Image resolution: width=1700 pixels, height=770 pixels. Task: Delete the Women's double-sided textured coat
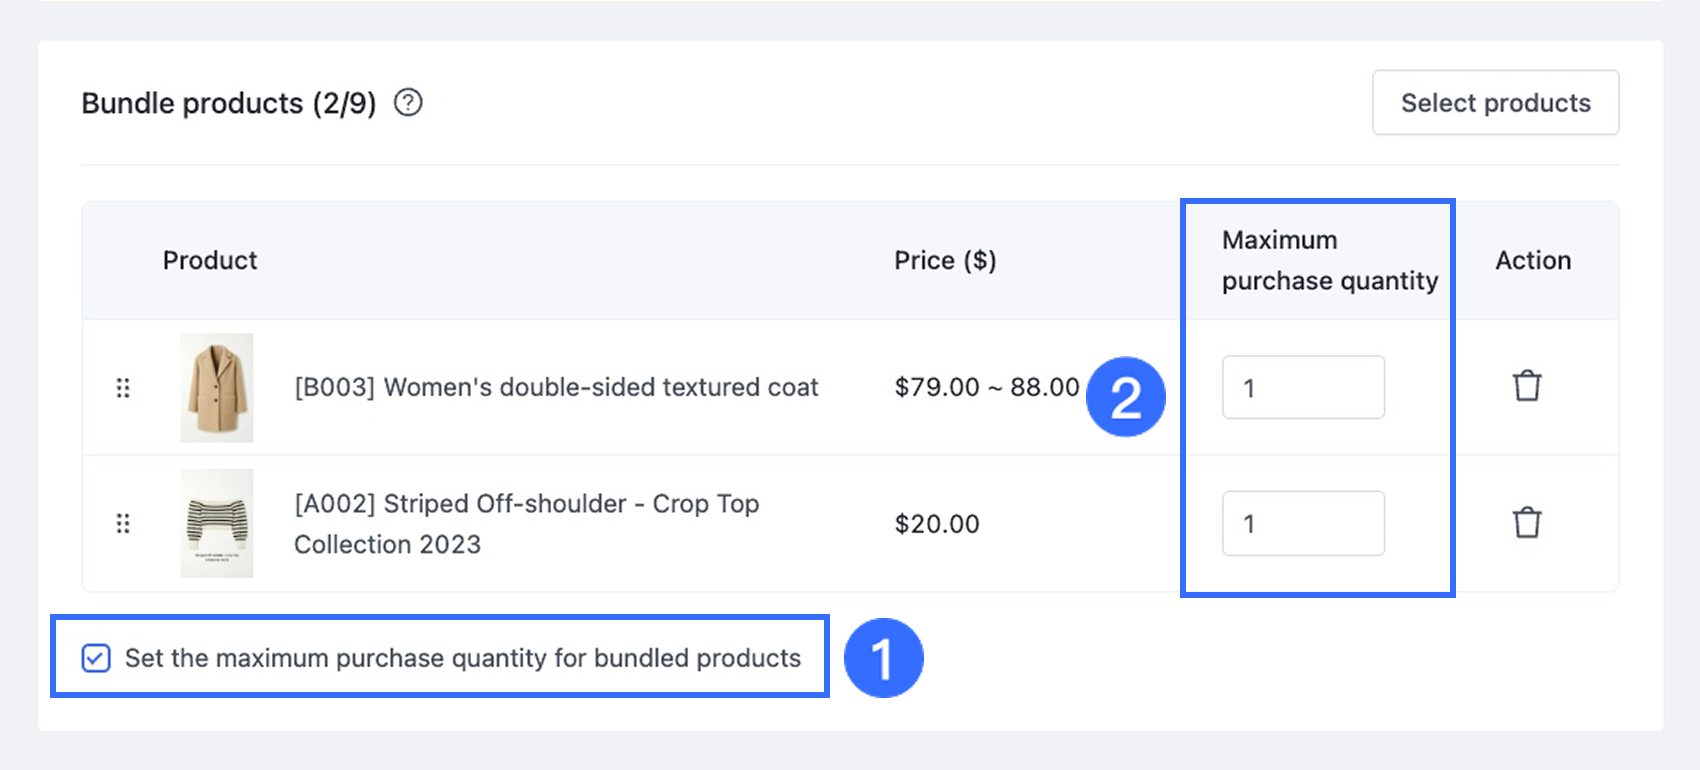[x=1527, y=386]
